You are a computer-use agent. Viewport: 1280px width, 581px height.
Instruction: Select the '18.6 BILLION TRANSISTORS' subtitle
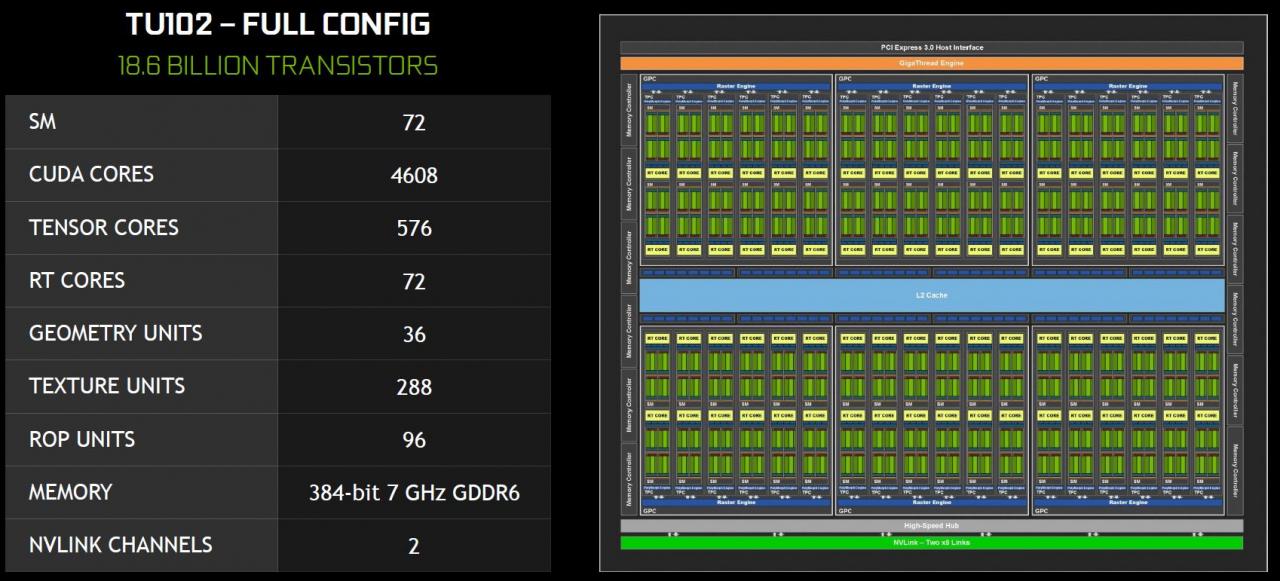pyautogui.click(x=278, y=66)
